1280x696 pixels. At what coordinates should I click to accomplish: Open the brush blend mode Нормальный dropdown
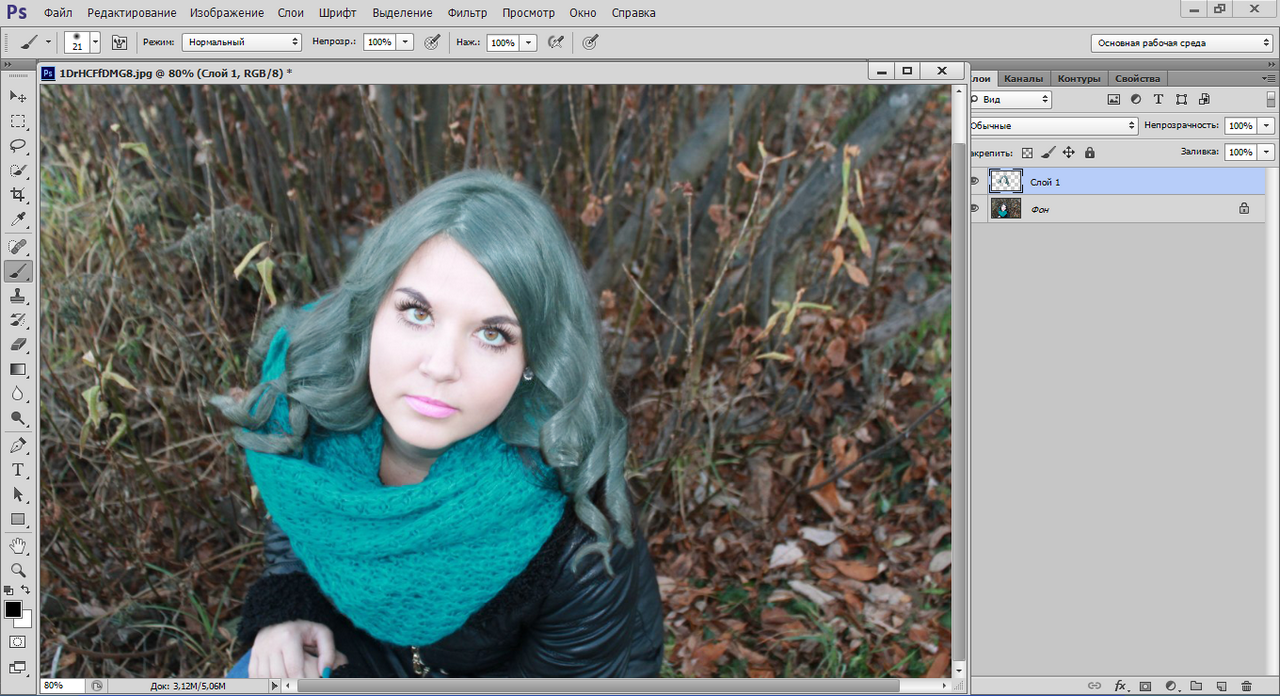click(241, 42)
